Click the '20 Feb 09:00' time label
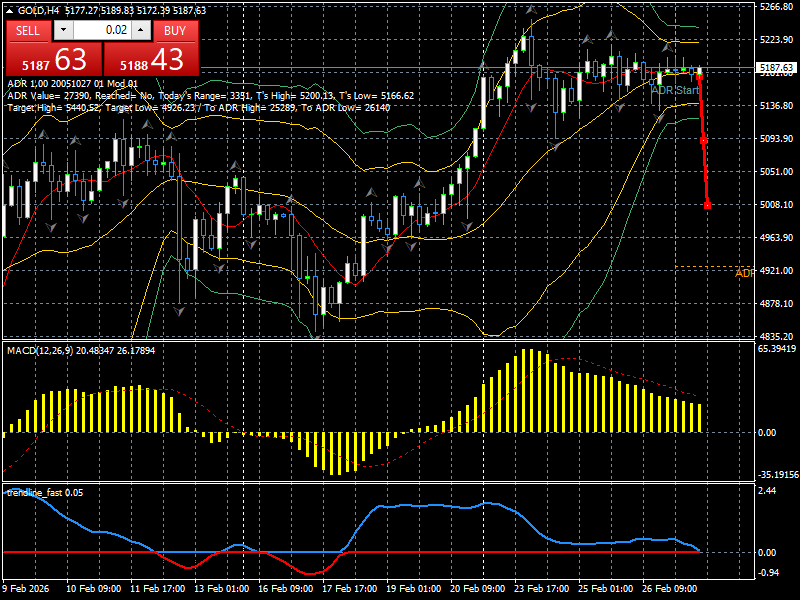Image resolution: width=800 pixels, height=600 pixels. 478,588
